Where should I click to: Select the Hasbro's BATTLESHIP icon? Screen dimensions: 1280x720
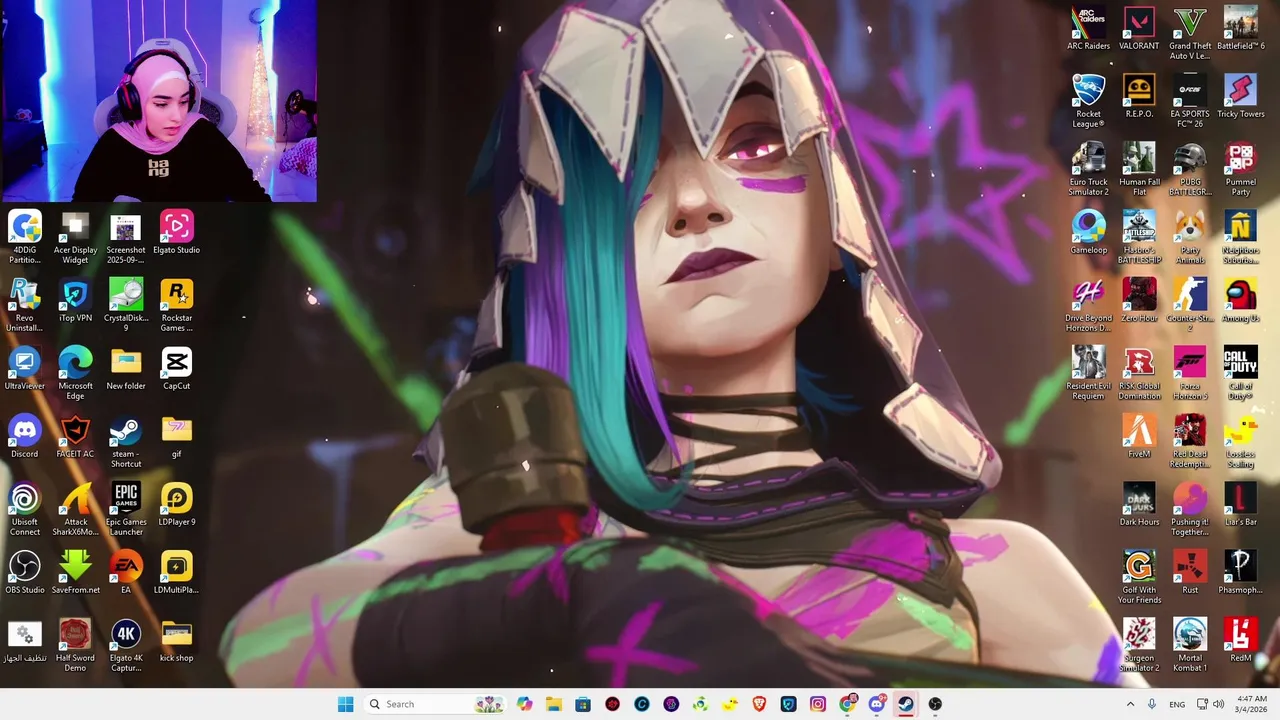(x=1139, y=237)
